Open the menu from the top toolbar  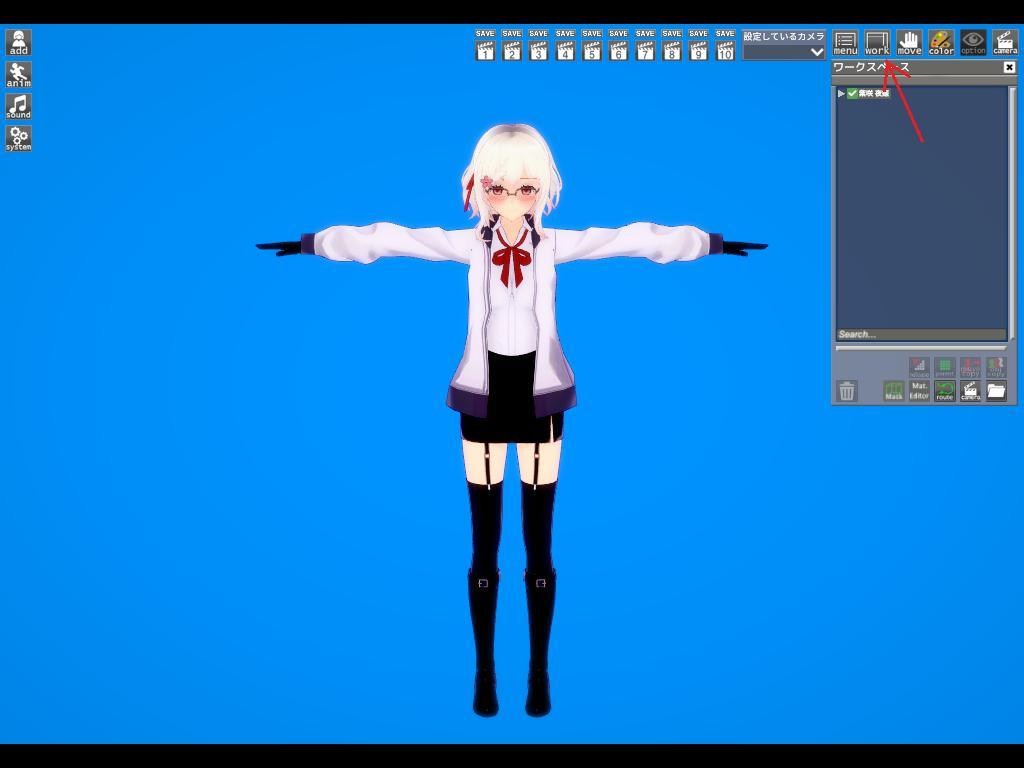pos(846,41)
